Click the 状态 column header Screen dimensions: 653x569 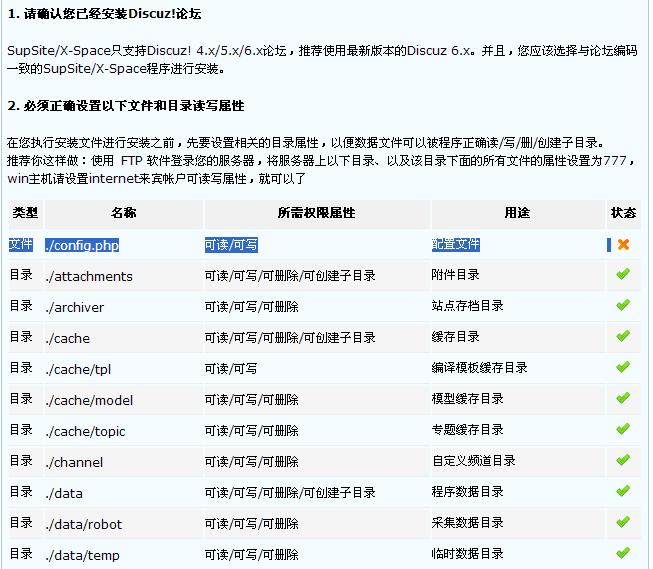[623, 213]
